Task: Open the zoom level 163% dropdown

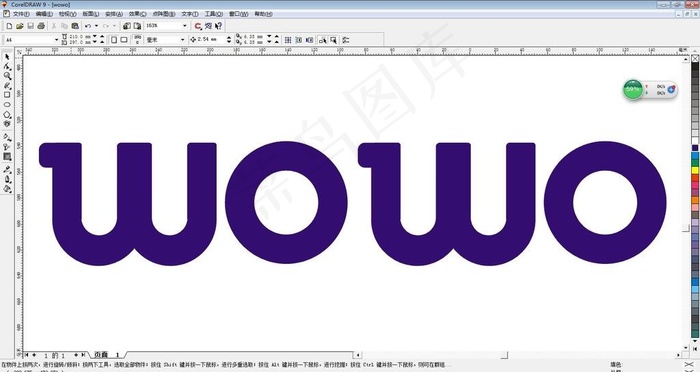Action: coord(184,26)
